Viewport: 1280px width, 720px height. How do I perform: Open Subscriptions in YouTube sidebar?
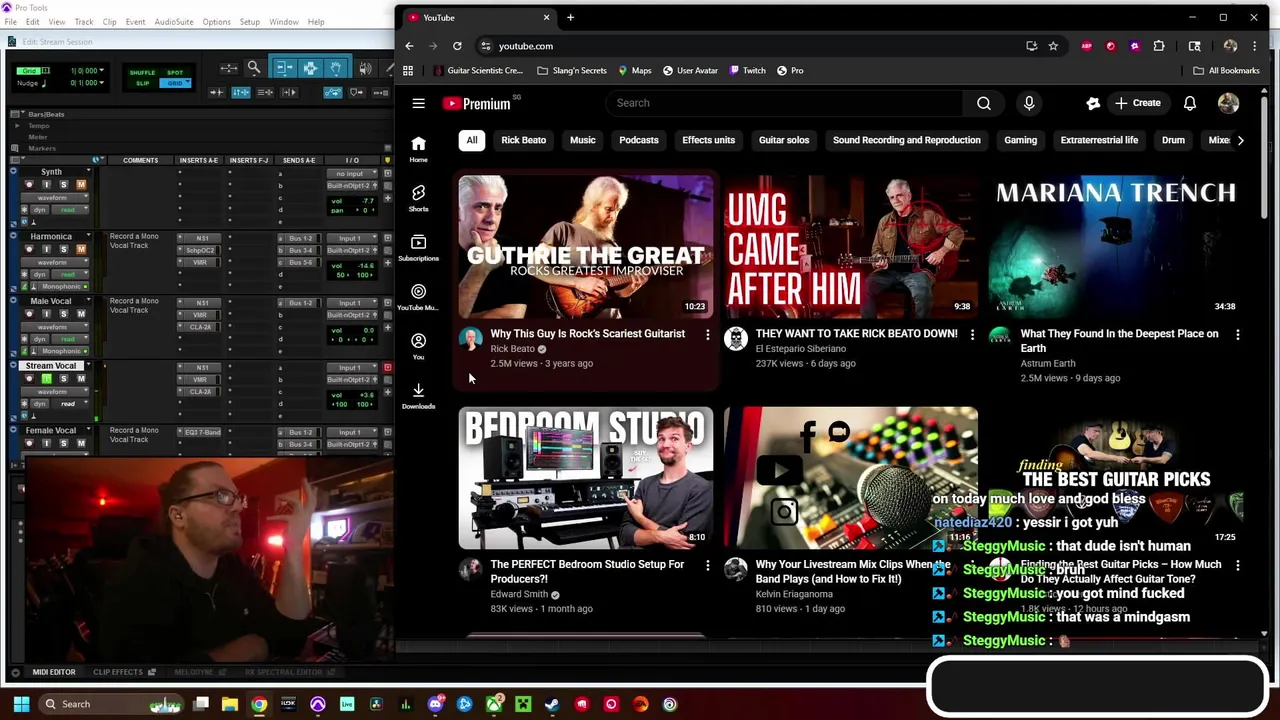[x=418, y=247]
